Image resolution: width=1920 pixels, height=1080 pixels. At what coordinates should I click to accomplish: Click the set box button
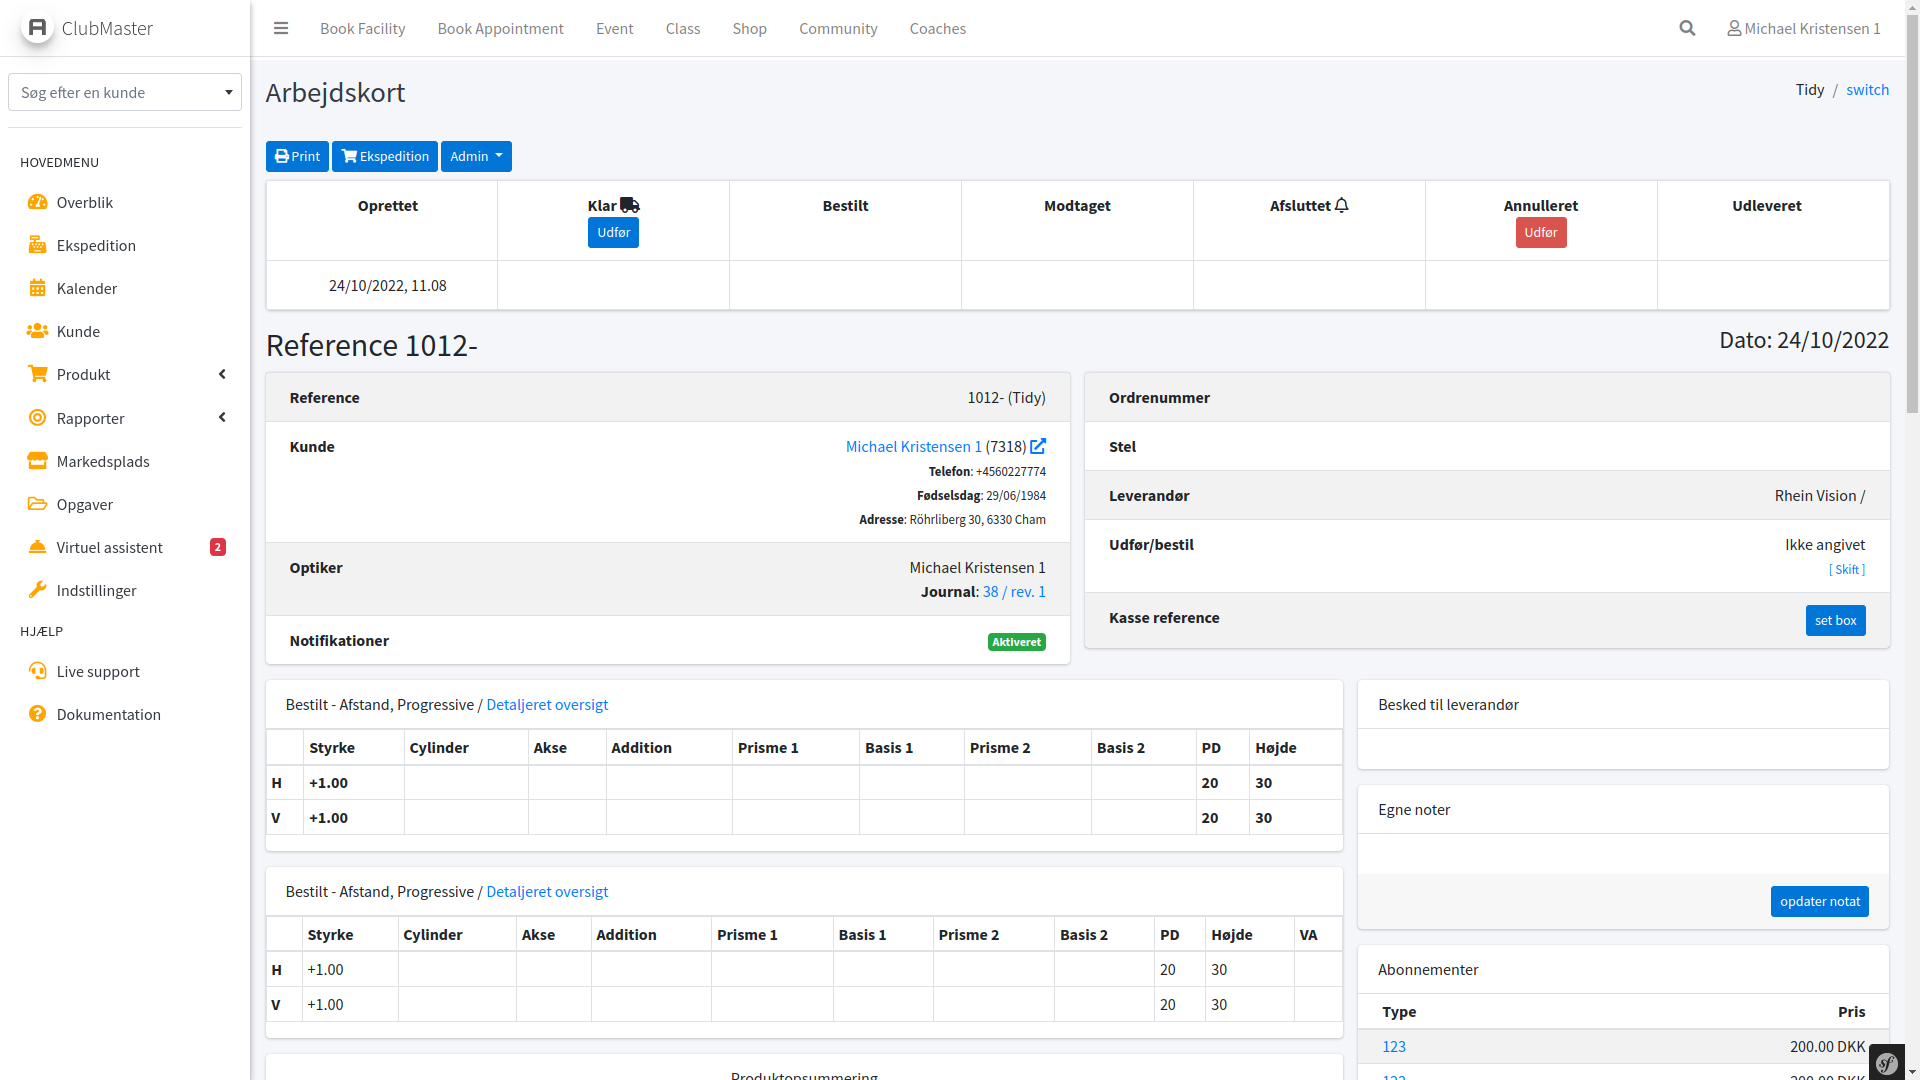pos(1835,620)
